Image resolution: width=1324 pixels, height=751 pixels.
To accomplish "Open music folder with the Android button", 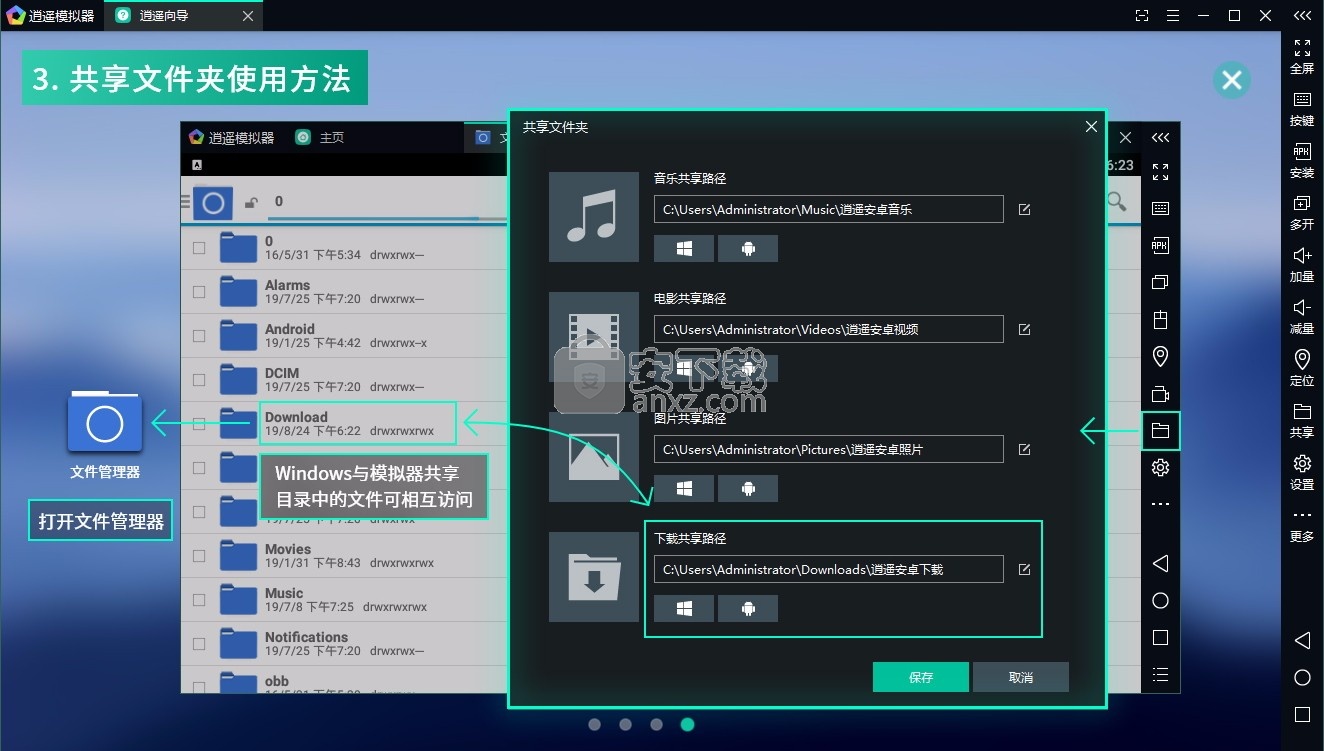I will click(748, 248).
